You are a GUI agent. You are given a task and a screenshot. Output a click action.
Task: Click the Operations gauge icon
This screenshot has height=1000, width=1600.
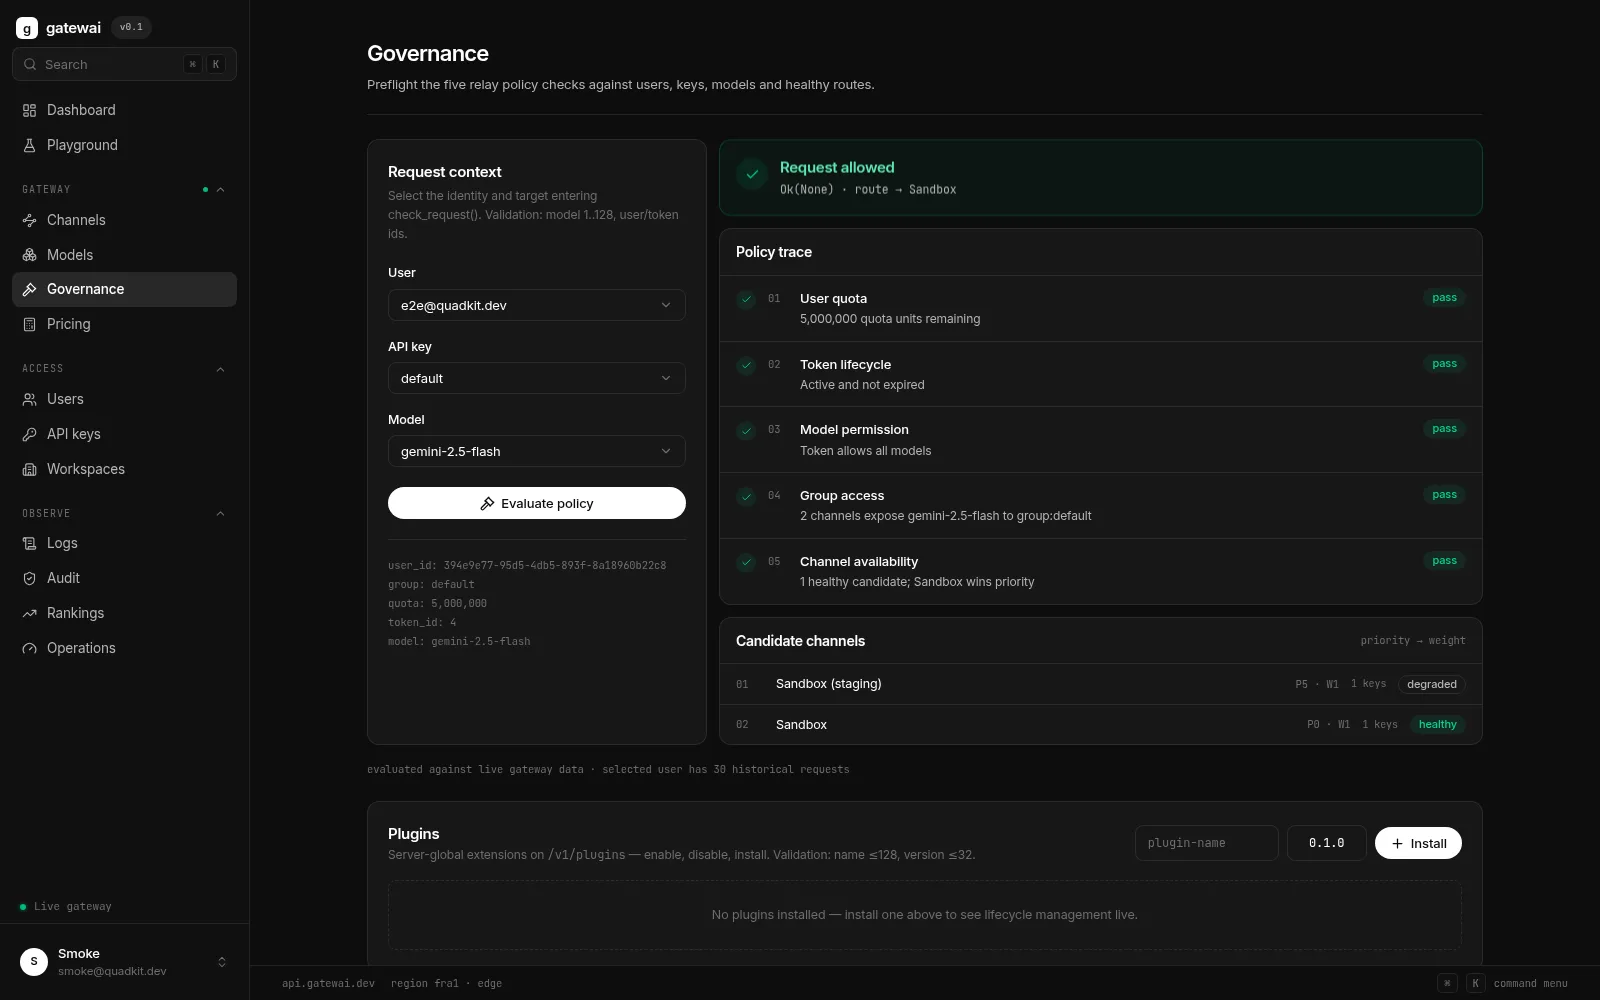tap(29, 648)
